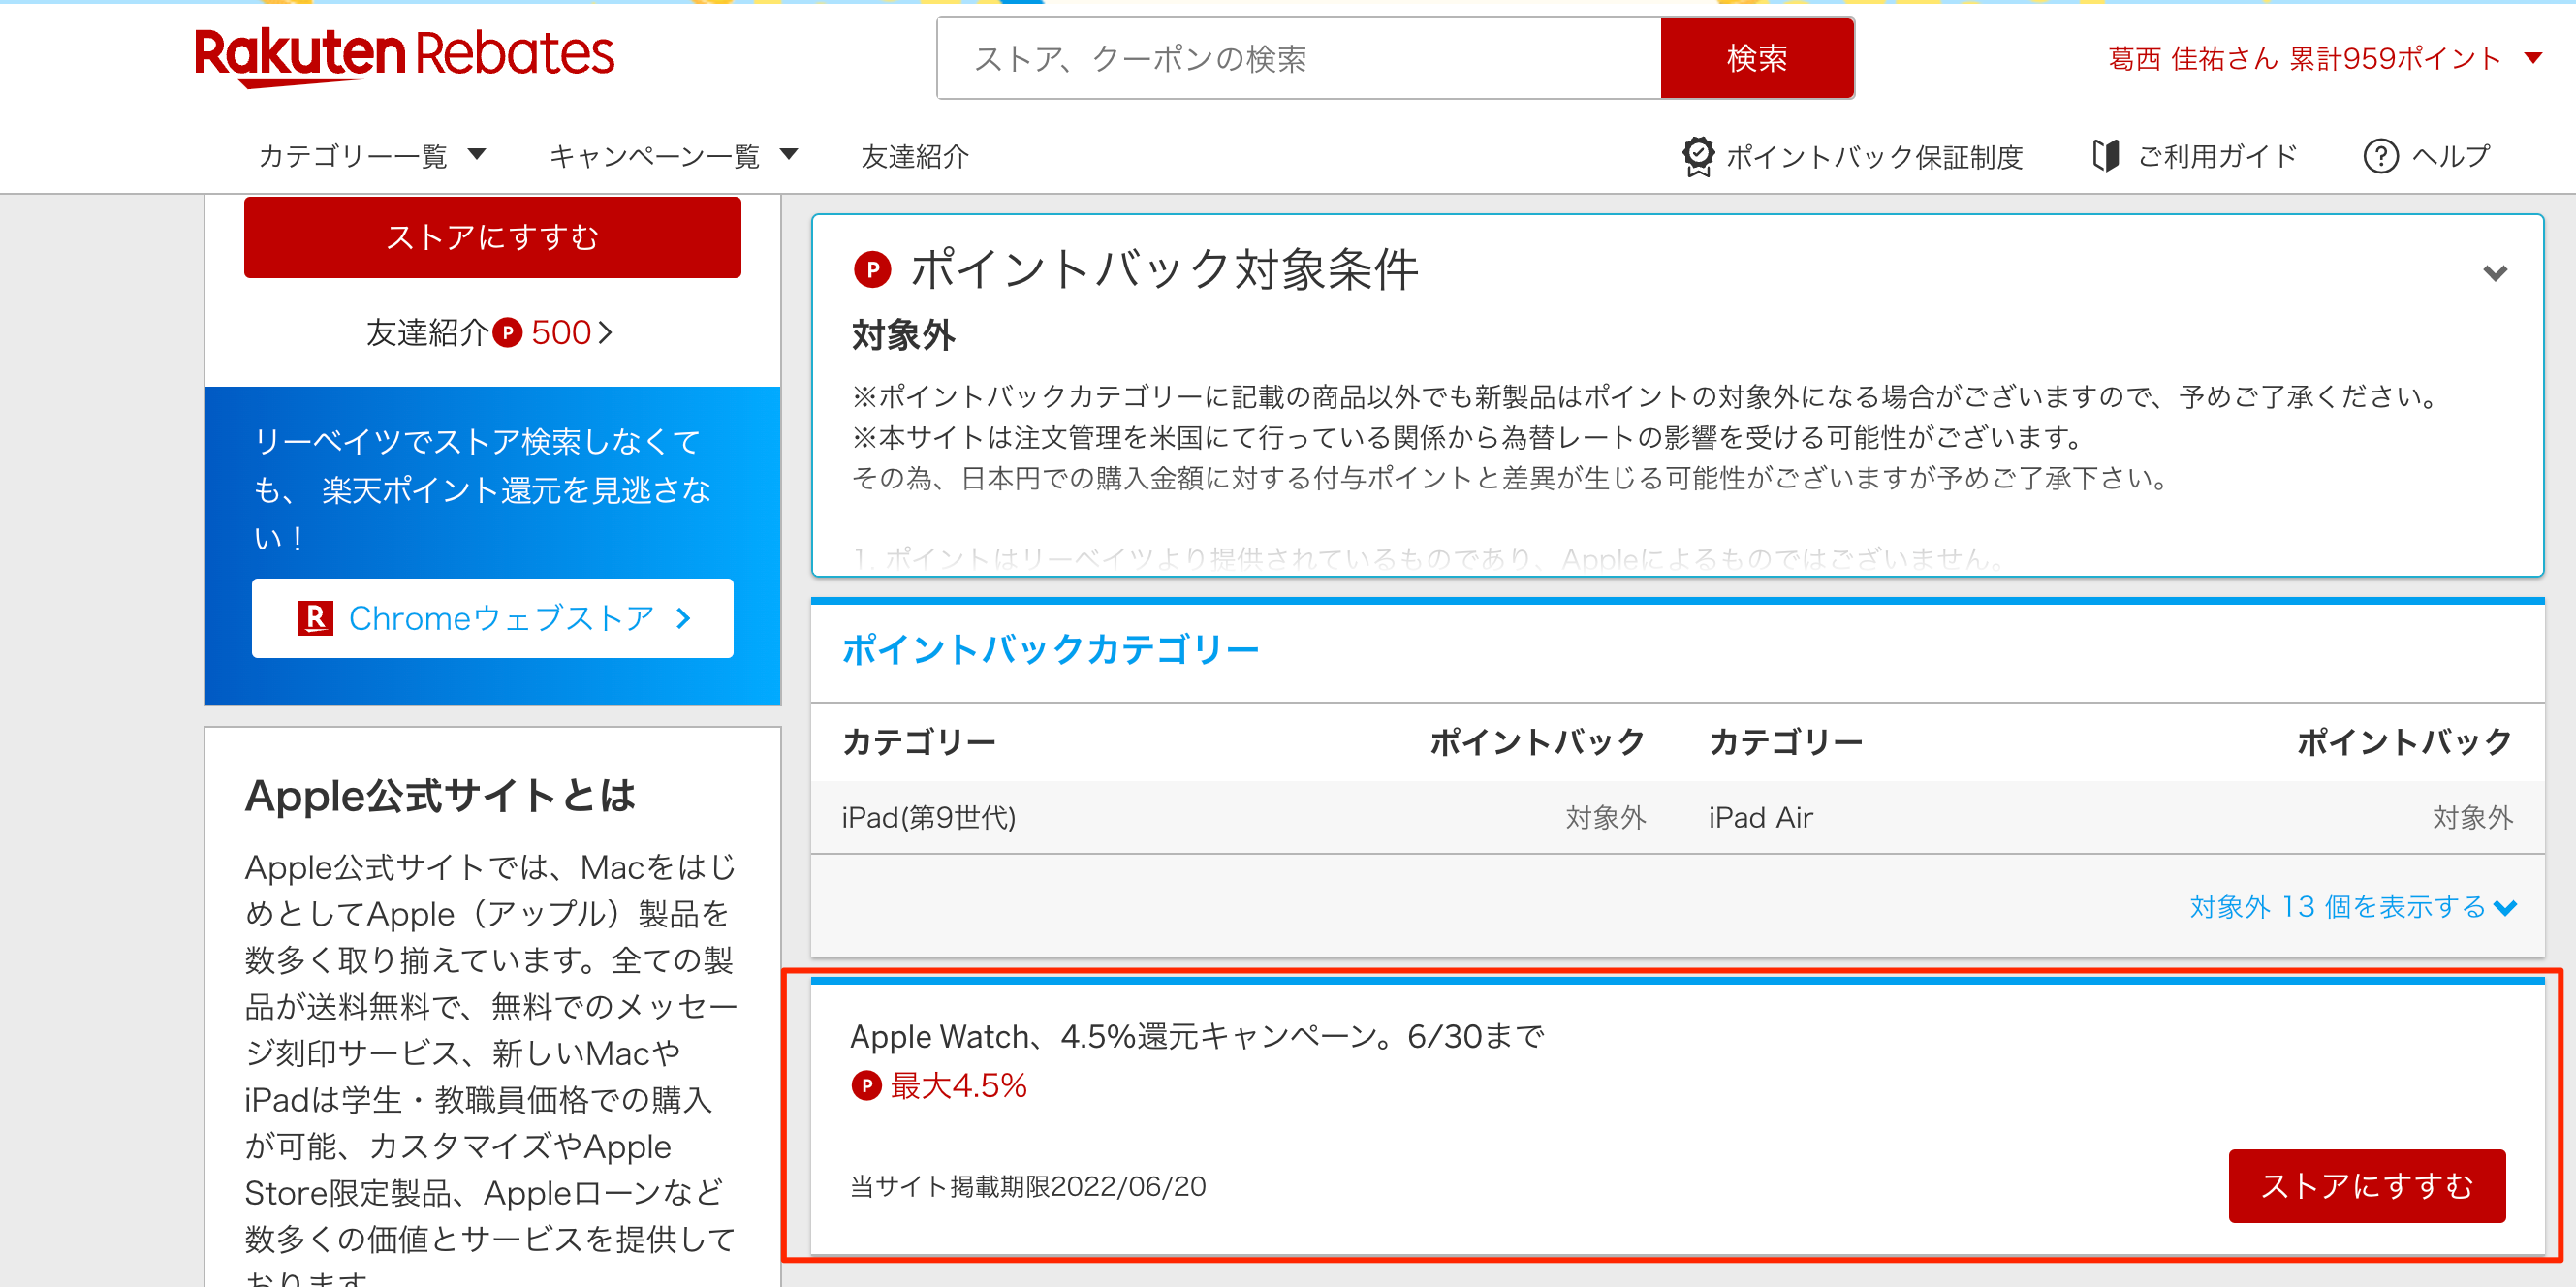Open the ご利用ガイド page
Viewport: 2576px width, 1287px height.
pyautogui.click(x=2195, y=156)
